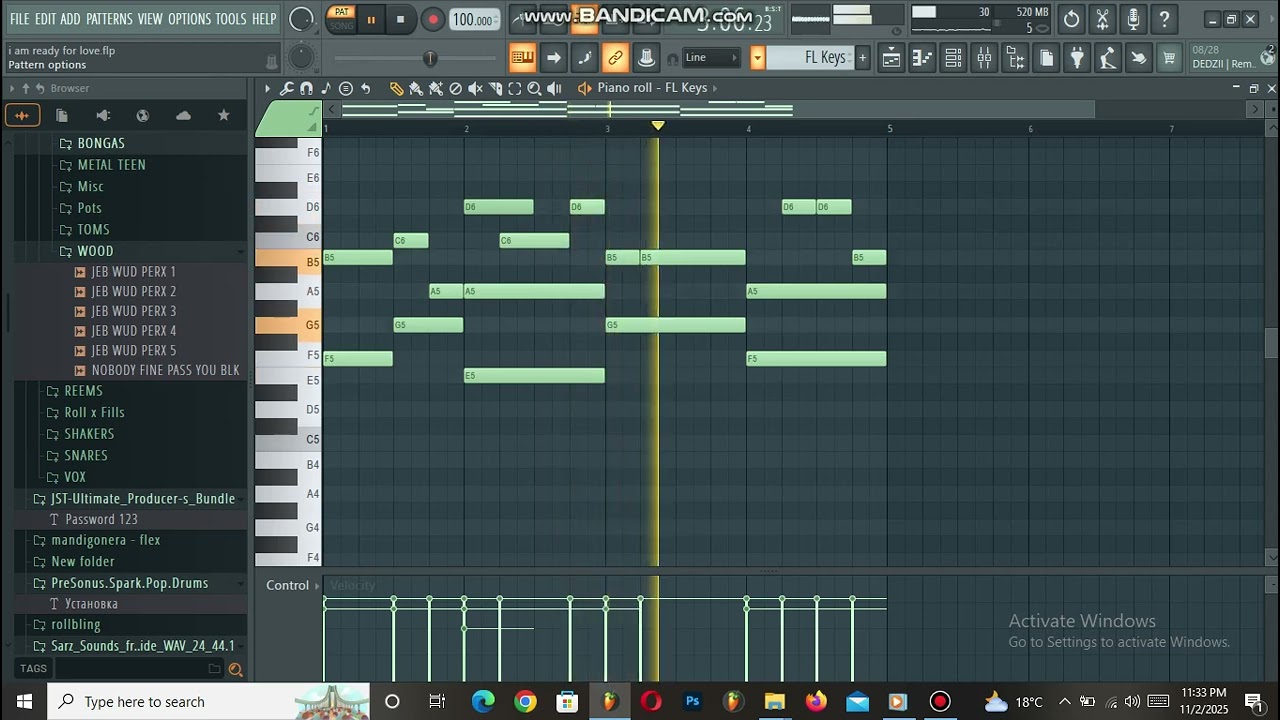
Task: Click the FL Keys pattern name field
Action: pos(810,58)
